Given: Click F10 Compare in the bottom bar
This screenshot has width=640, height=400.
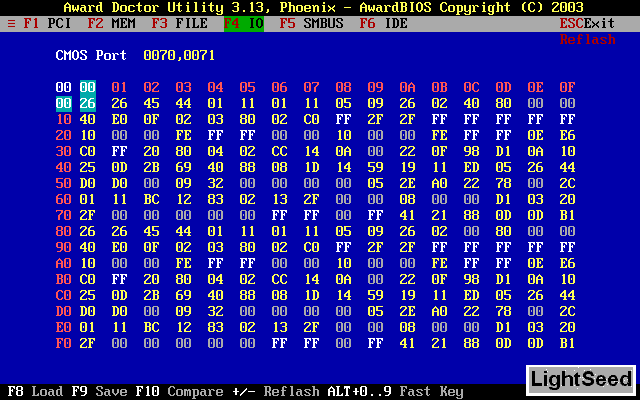Looking at the screenshot, I should click(x=180, y=391).
